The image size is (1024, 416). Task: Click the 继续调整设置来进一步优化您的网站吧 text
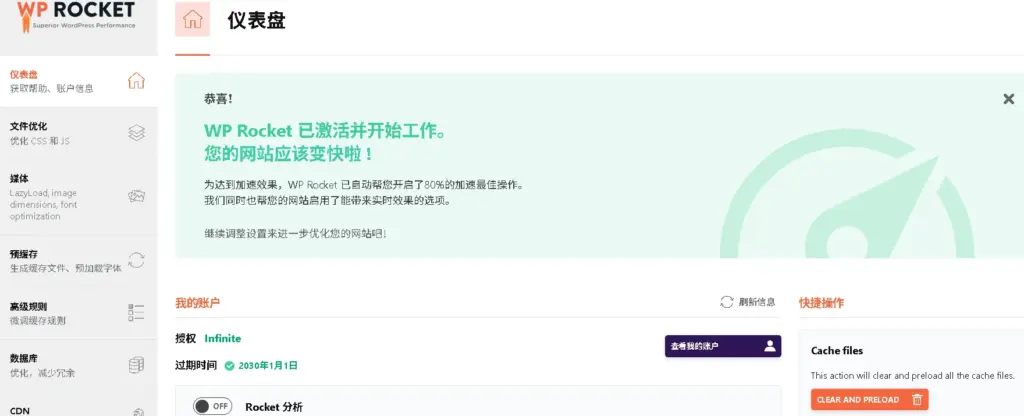tap(295, 233)
